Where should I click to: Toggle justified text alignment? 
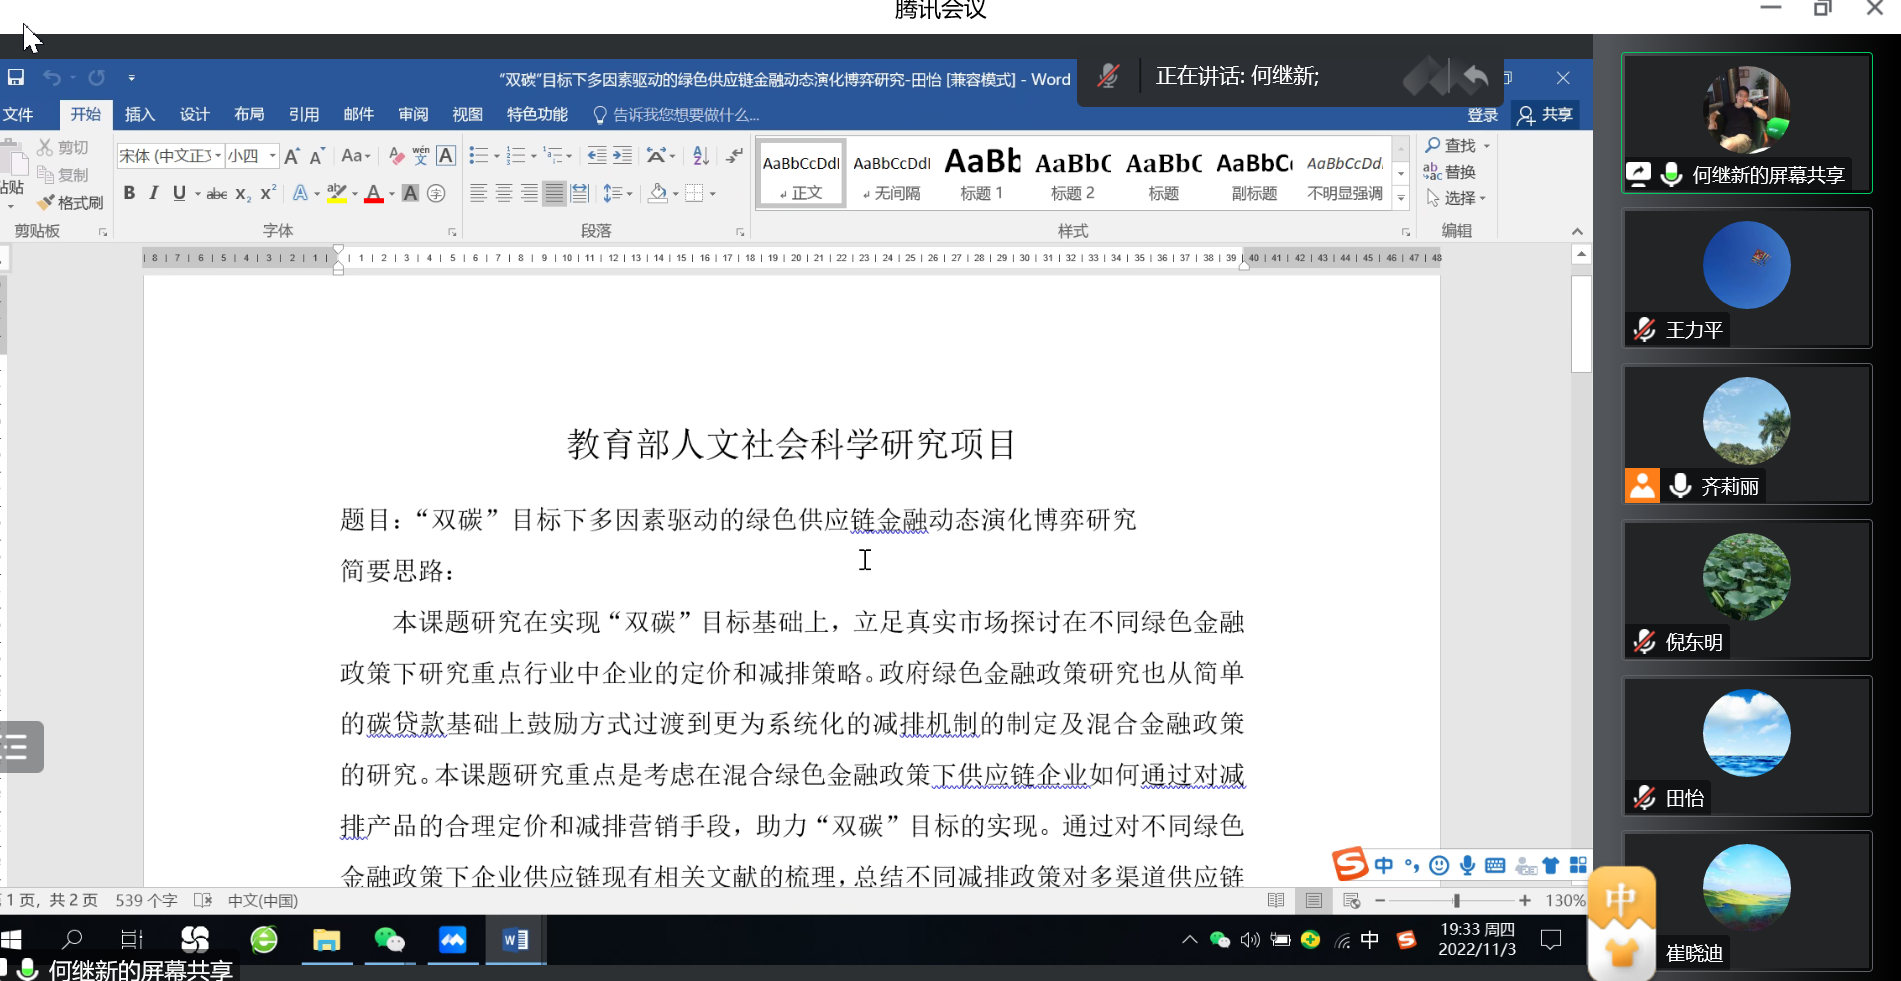554,193
